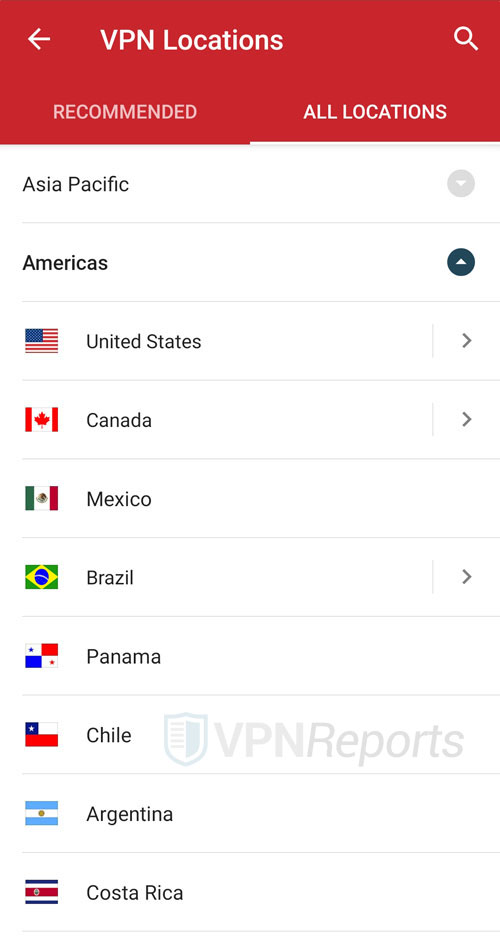500x940 pixels.
Task: Tap the United States flag icon
Action: pos(41,341)
